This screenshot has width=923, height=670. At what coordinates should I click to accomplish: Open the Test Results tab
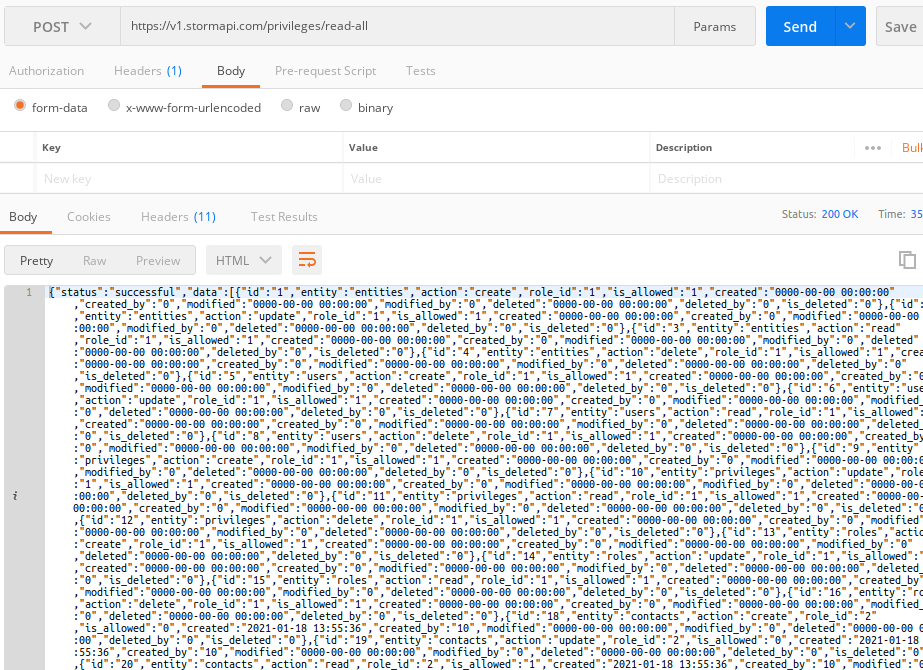284,217
